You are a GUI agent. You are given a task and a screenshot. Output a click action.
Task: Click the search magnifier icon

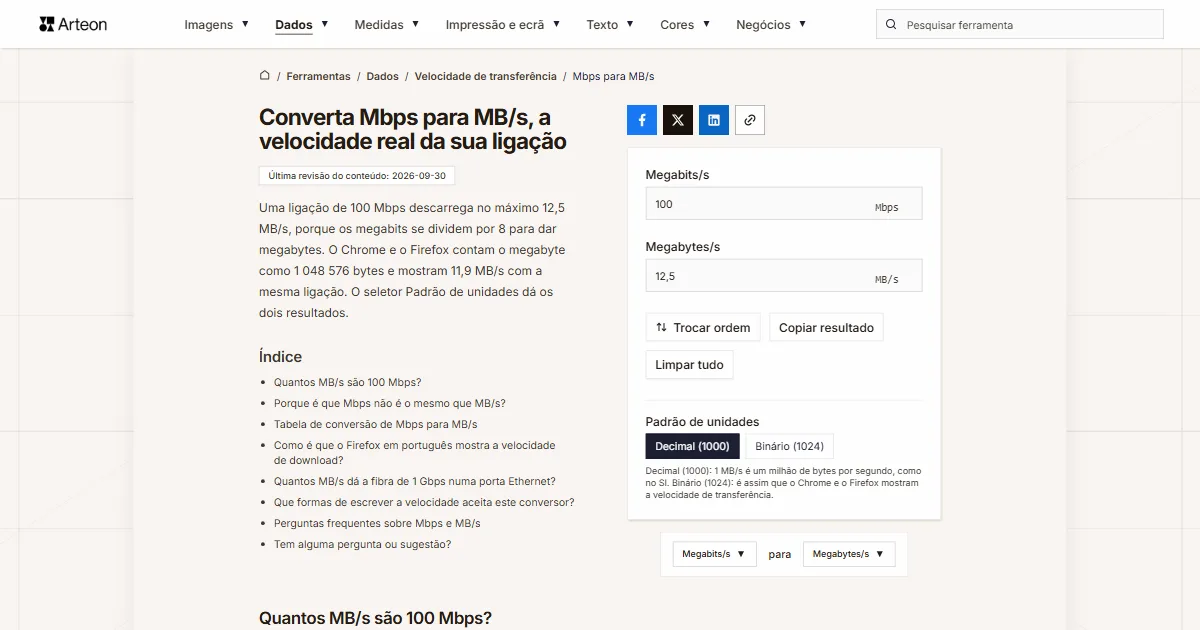point(891,25)
